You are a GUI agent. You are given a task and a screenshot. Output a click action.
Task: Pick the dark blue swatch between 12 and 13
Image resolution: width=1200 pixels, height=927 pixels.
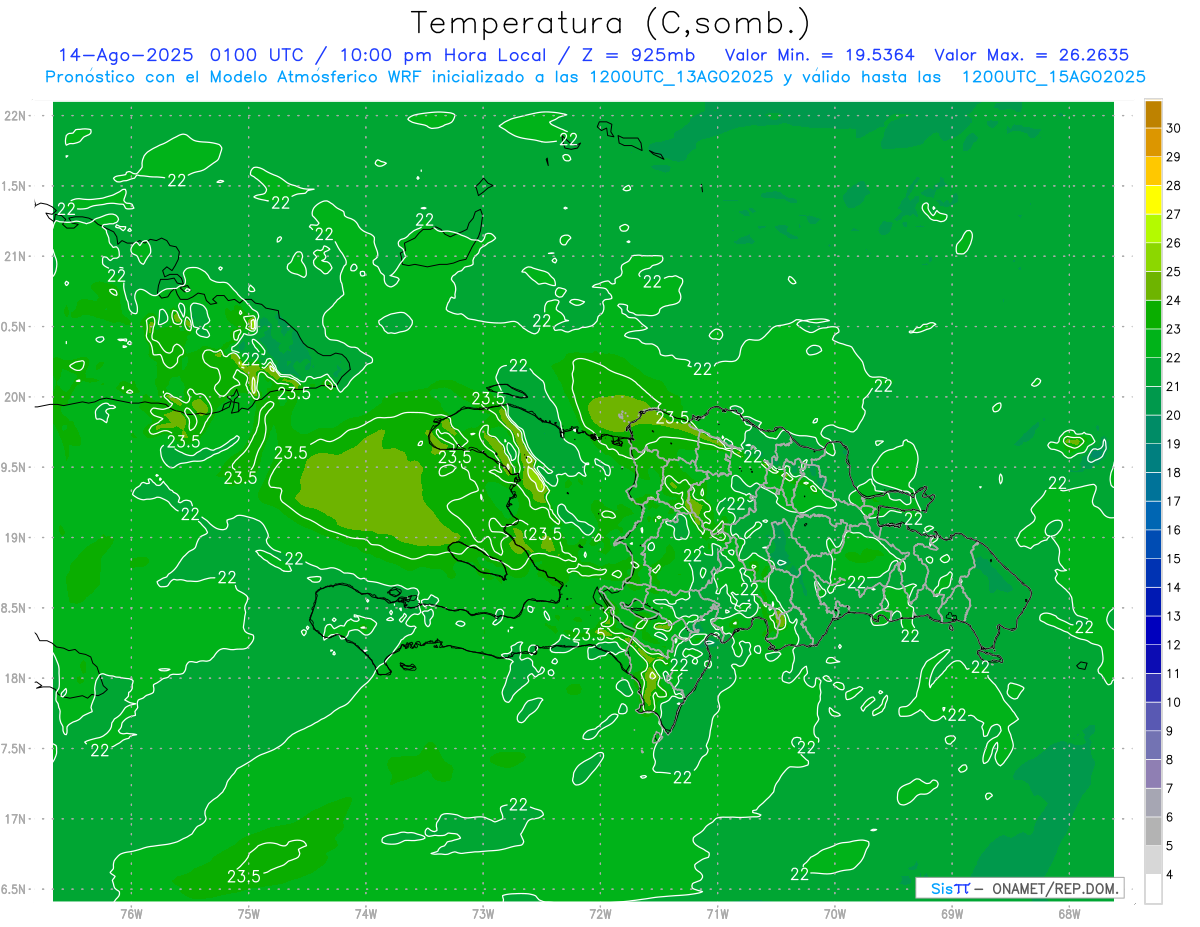(x=1153, y=631)
